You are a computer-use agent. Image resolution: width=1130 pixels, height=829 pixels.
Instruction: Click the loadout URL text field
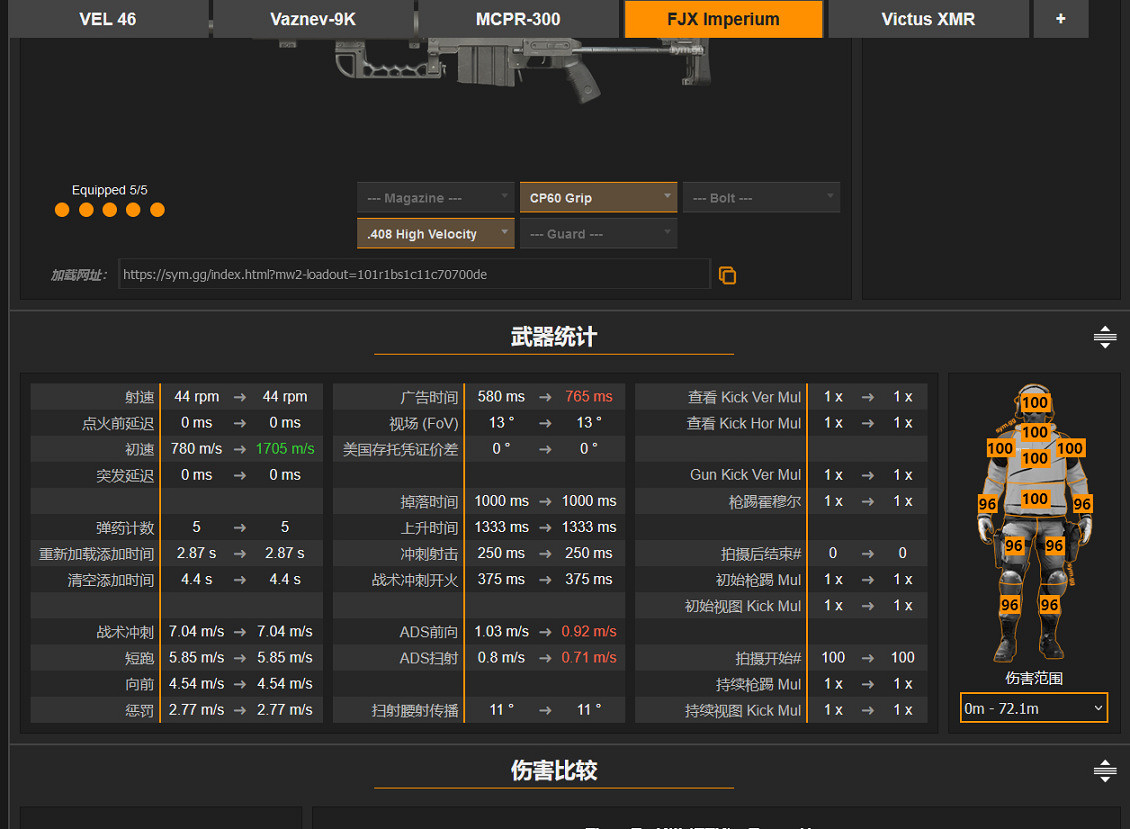point(413,274)
